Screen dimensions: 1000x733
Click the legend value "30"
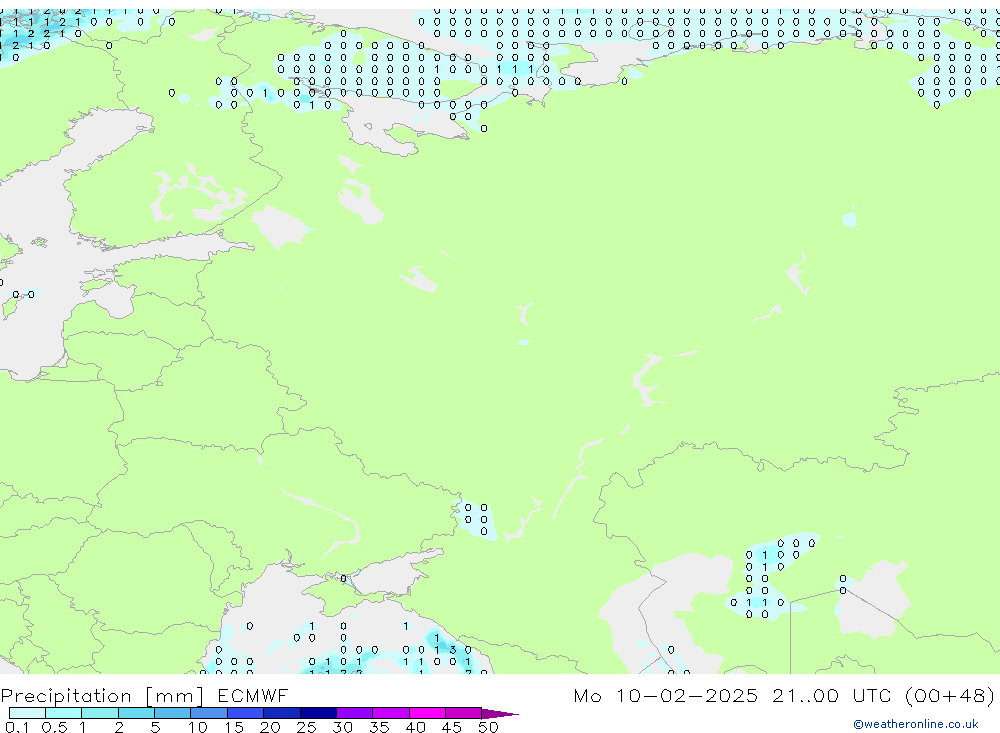[x=342, y=727]
